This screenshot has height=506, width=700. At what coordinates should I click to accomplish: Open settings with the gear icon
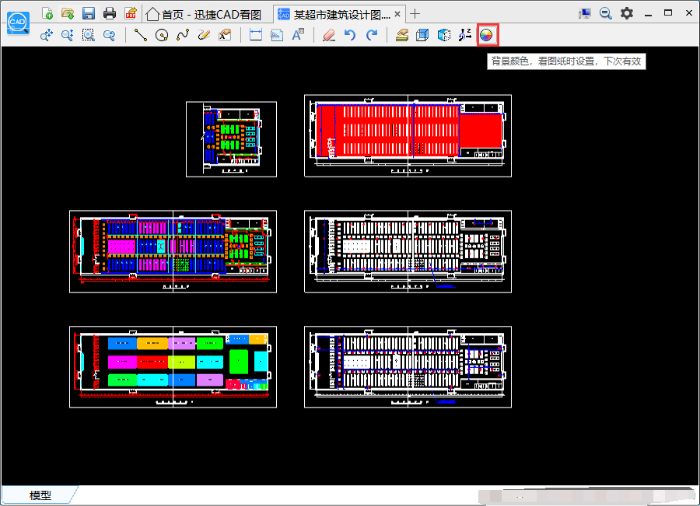627,13
